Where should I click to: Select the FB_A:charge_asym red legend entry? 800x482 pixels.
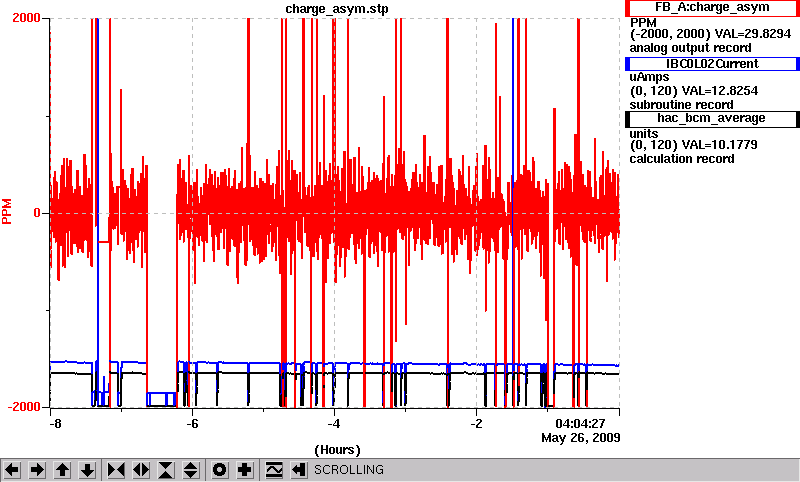point(712,8)
